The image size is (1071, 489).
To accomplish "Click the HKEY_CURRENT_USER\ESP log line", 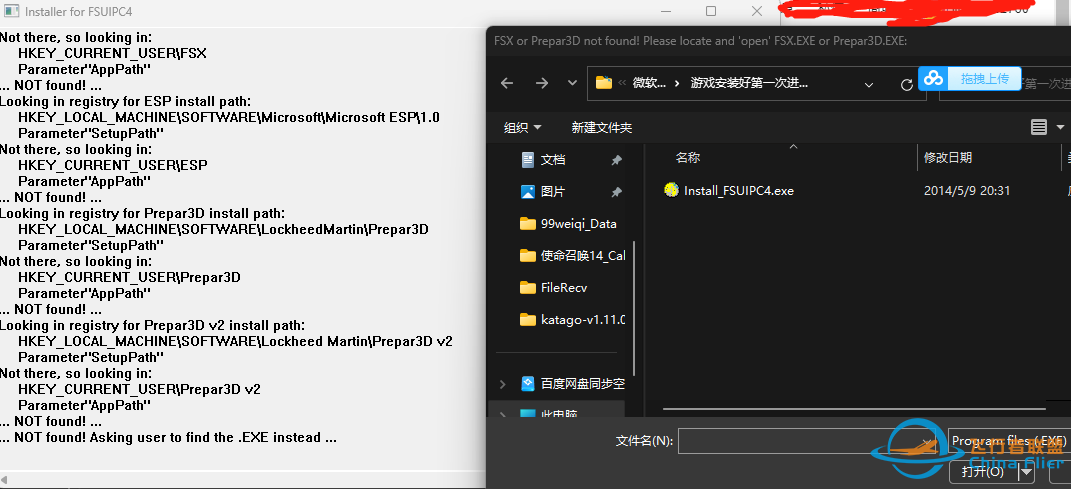I will click(x=113, y=165).
